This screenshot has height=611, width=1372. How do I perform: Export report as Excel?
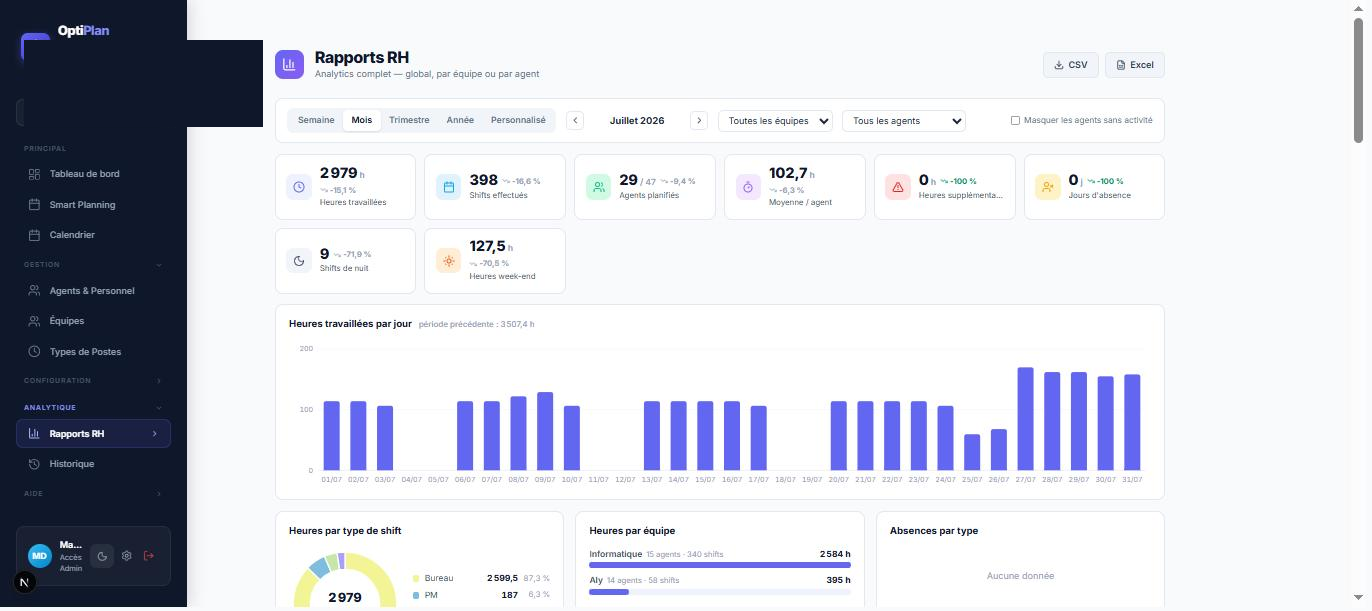pyautogui.click(x=1135, y=65)
